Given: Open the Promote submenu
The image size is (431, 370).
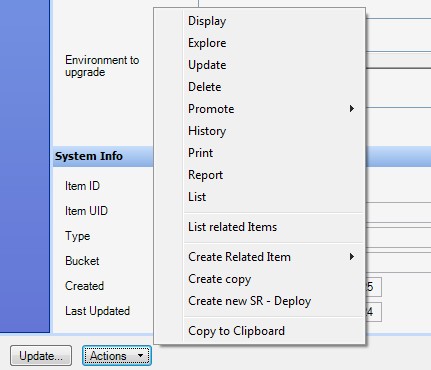Looking at the screenshot, I should point(259,109).
